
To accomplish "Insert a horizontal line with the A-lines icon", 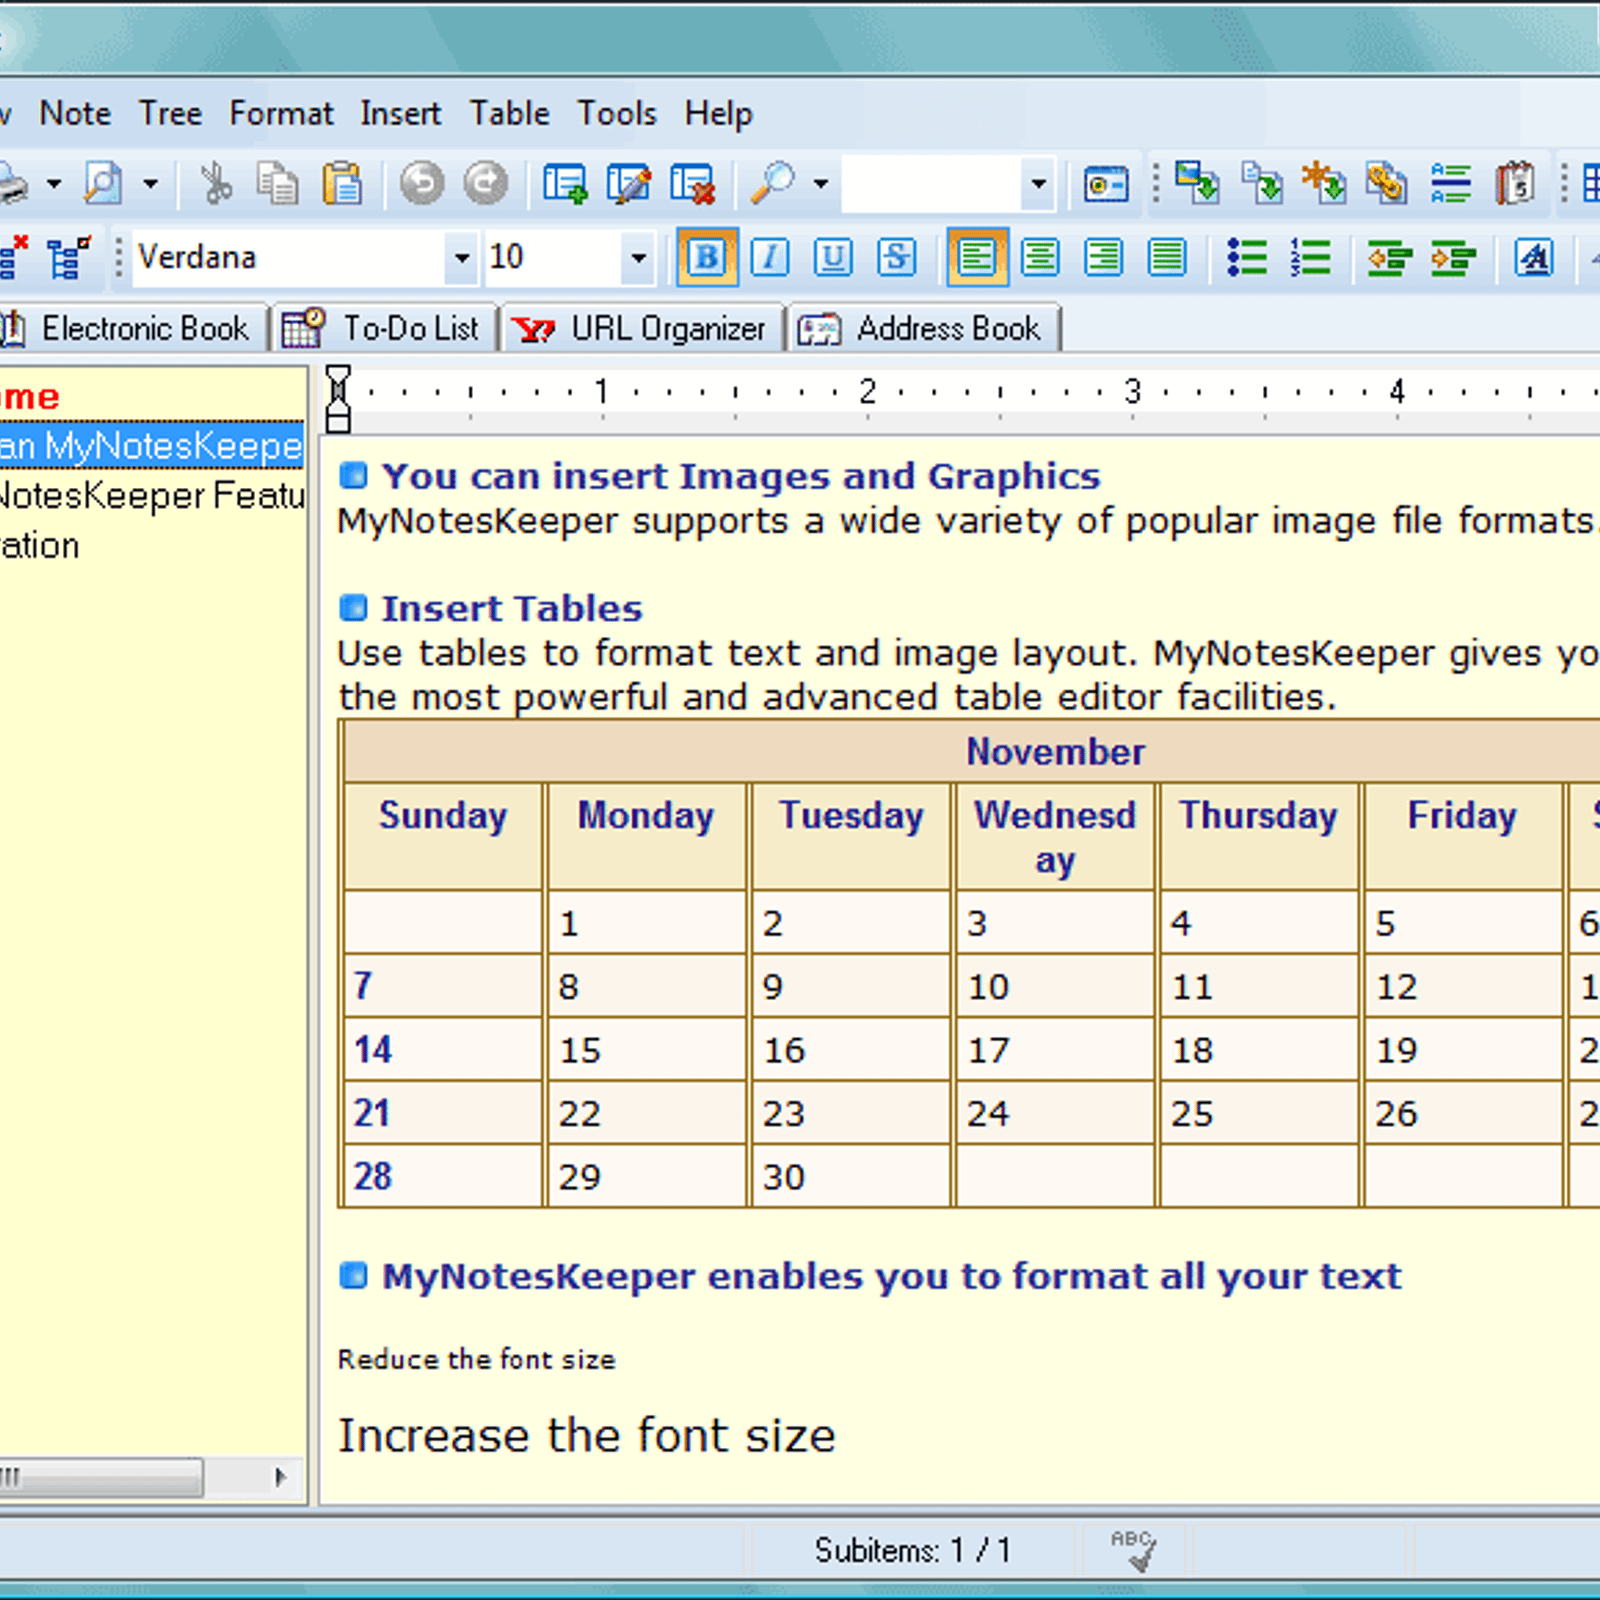I will coord(1451,184).
